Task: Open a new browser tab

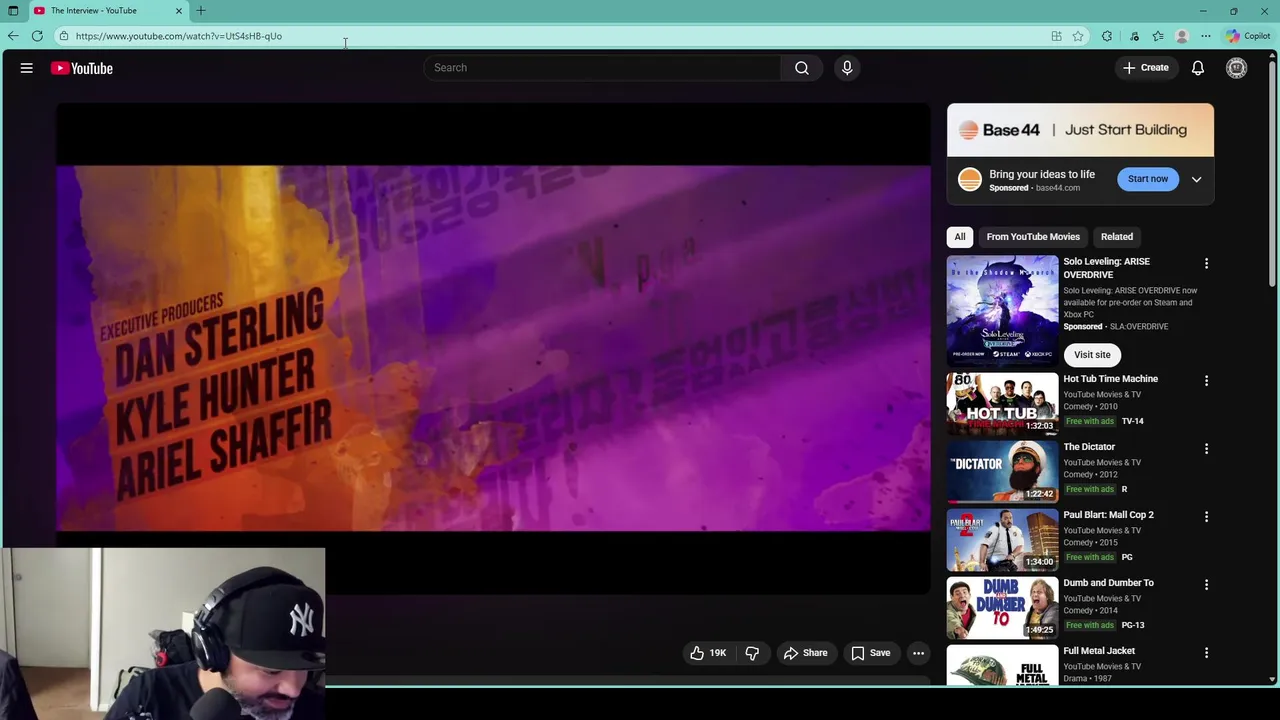Action: click(201, 11)
